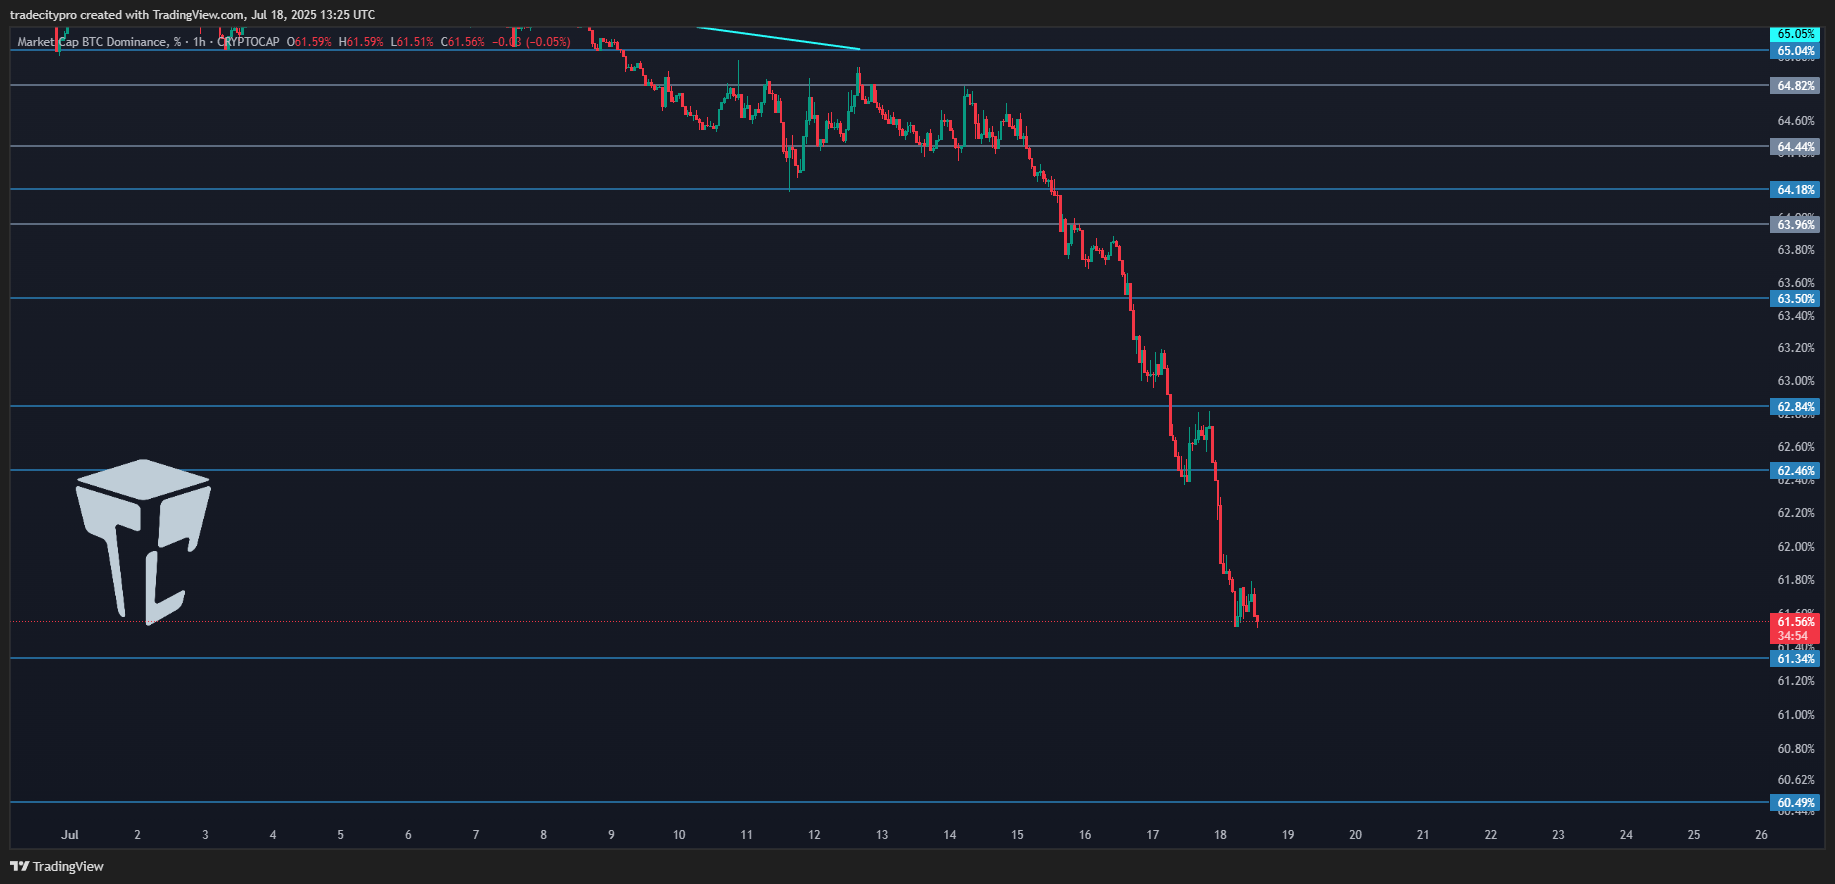Select the 62.46% horizontal line price label
Viewport: 1835px width, 884px height.
point(1795,471)
